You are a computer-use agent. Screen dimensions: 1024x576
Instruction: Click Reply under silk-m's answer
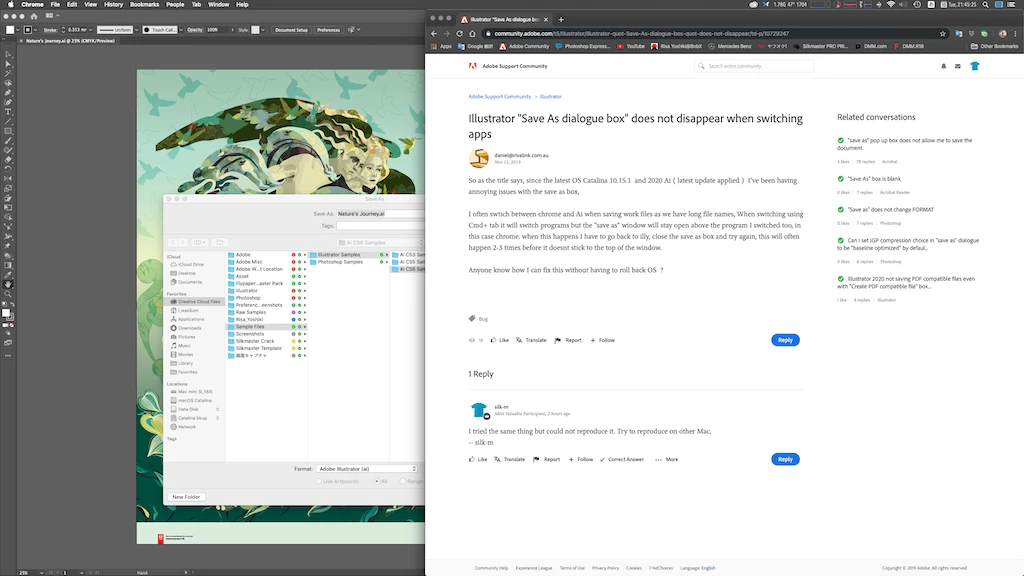785,459
